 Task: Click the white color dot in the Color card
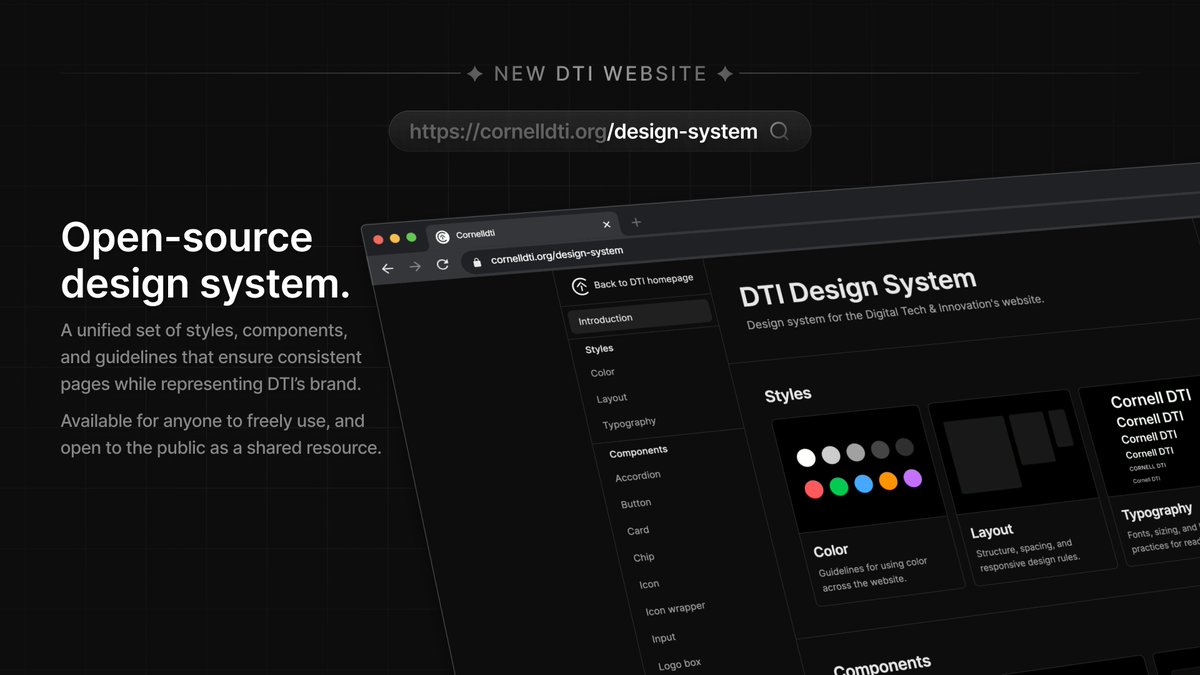pyautogui.click(x=806, y=457)
